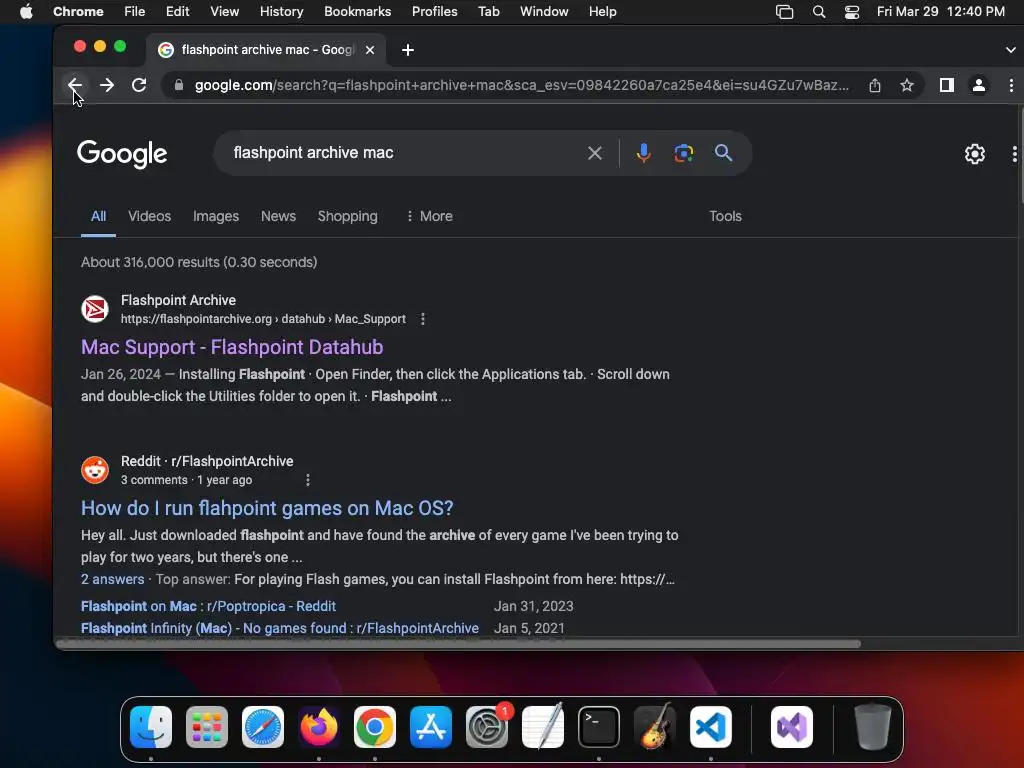Submit search with magnifying glass icon

pyautogui.click(x=723, y=153)
